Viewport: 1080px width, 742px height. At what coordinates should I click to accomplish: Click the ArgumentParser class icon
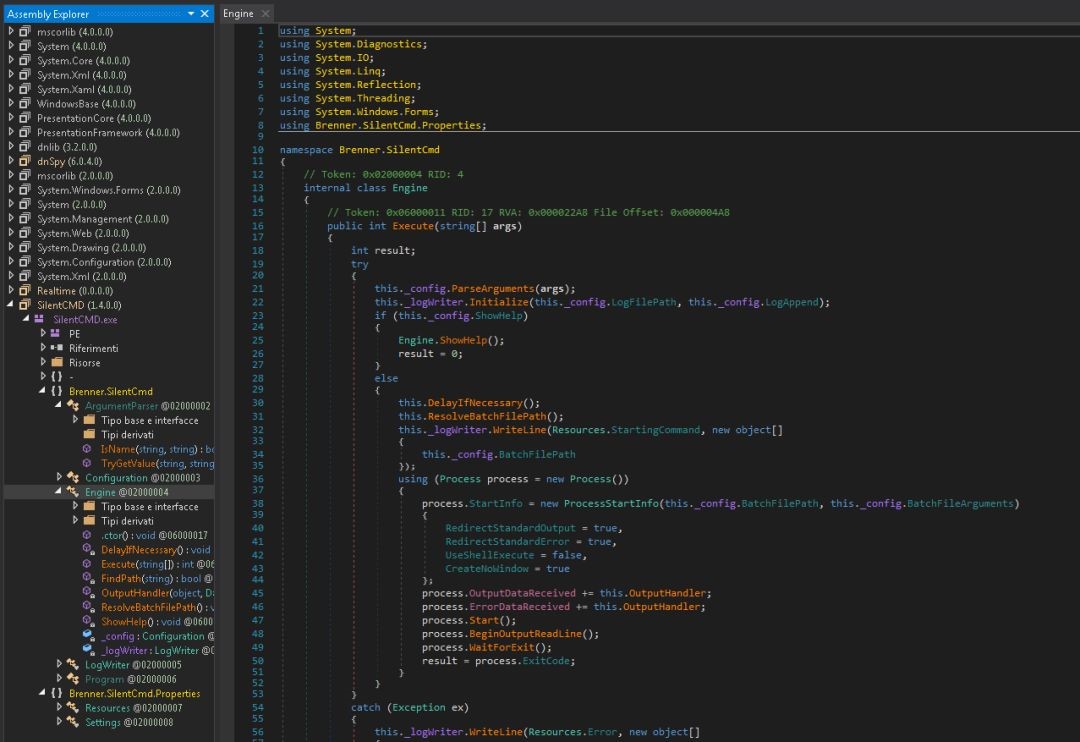(x=72, y=406)
